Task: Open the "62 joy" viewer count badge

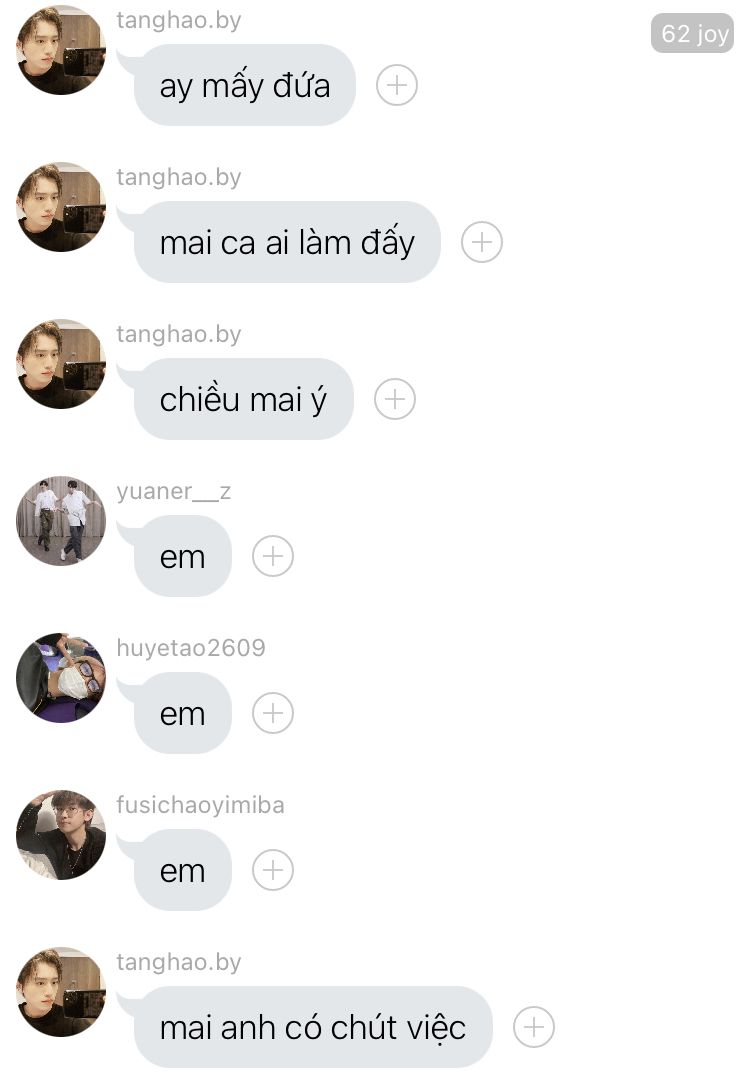Action: click(692, 33)
